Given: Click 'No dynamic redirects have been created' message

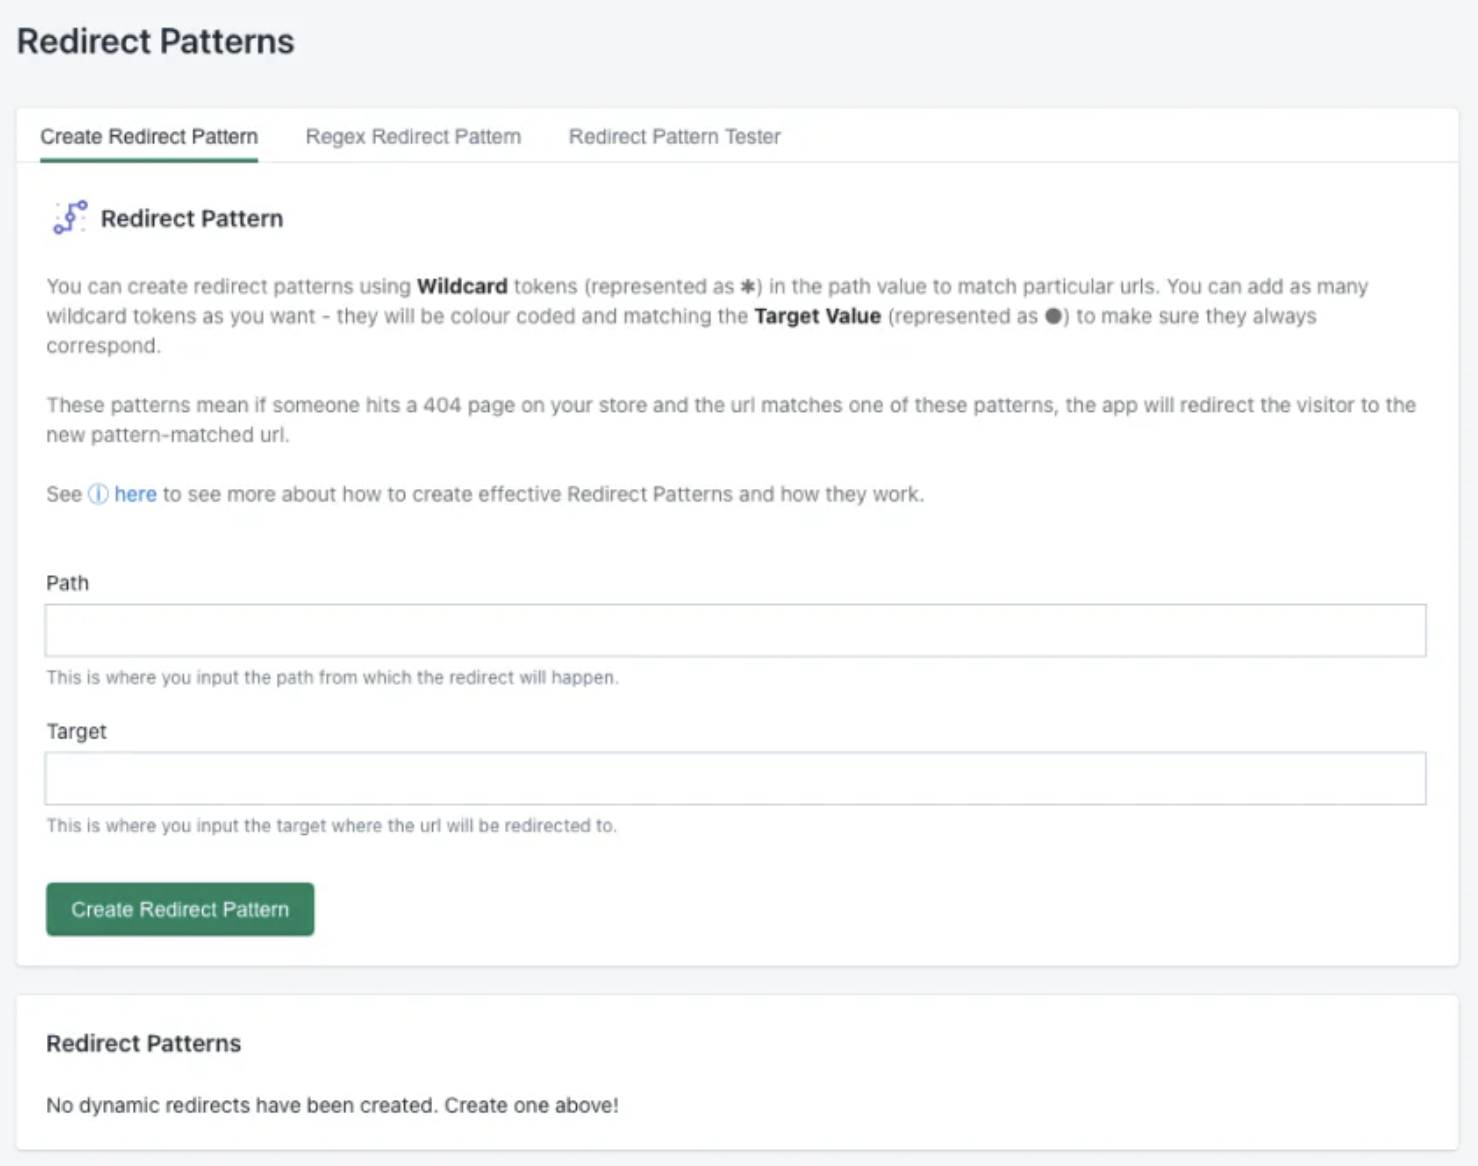Looking at the screenshot, I should [332, 1105].
